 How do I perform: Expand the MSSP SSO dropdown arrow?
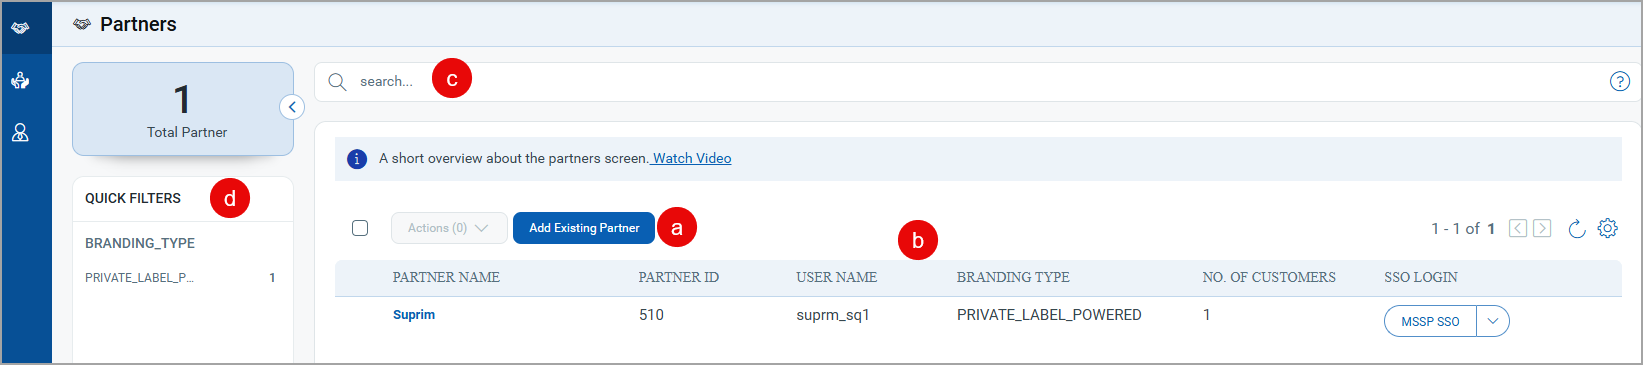coord(1493,321)
